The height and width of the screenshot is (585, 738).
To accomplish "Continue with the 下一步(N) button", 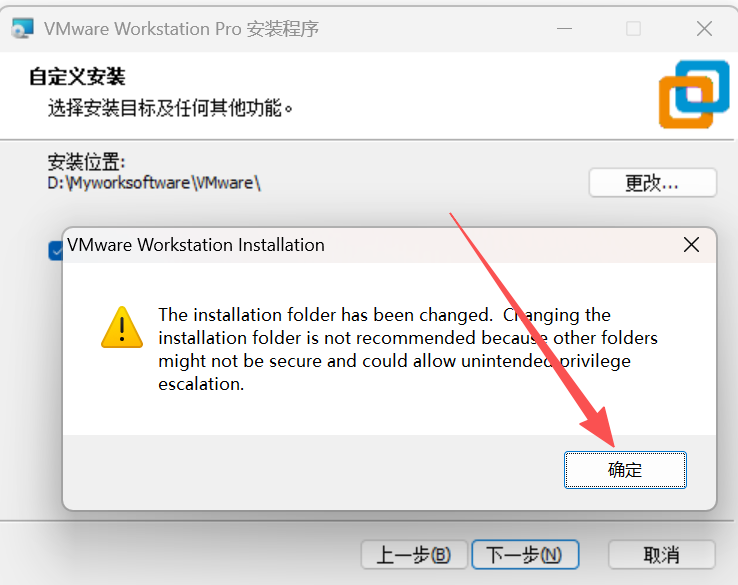I will point(525,555).
